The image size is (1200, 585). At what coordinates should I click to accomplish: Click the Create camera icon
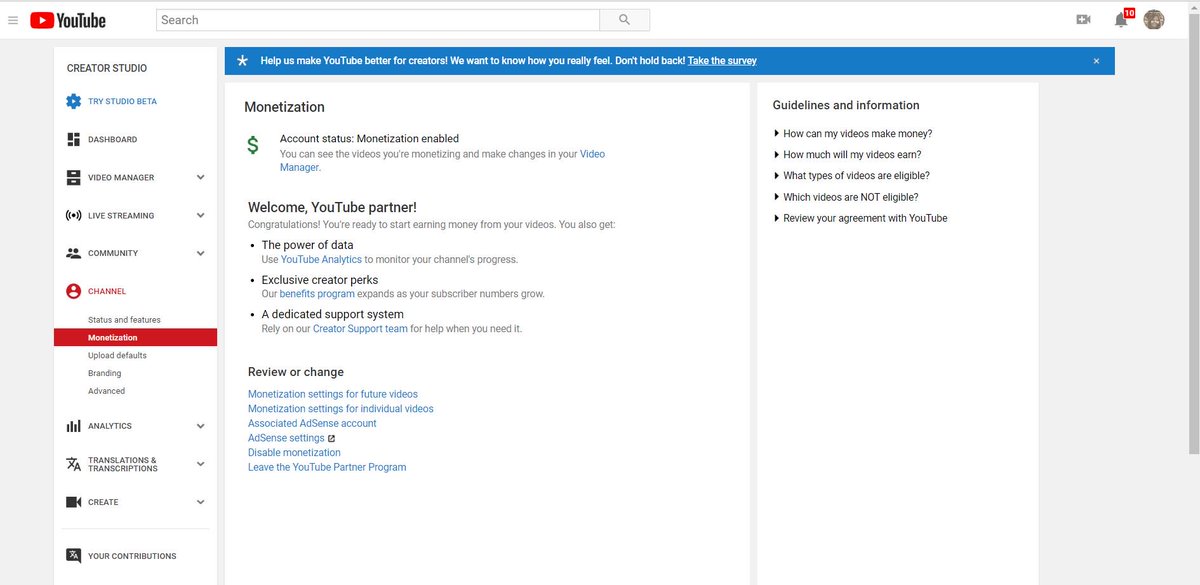[x=73, y=502]
